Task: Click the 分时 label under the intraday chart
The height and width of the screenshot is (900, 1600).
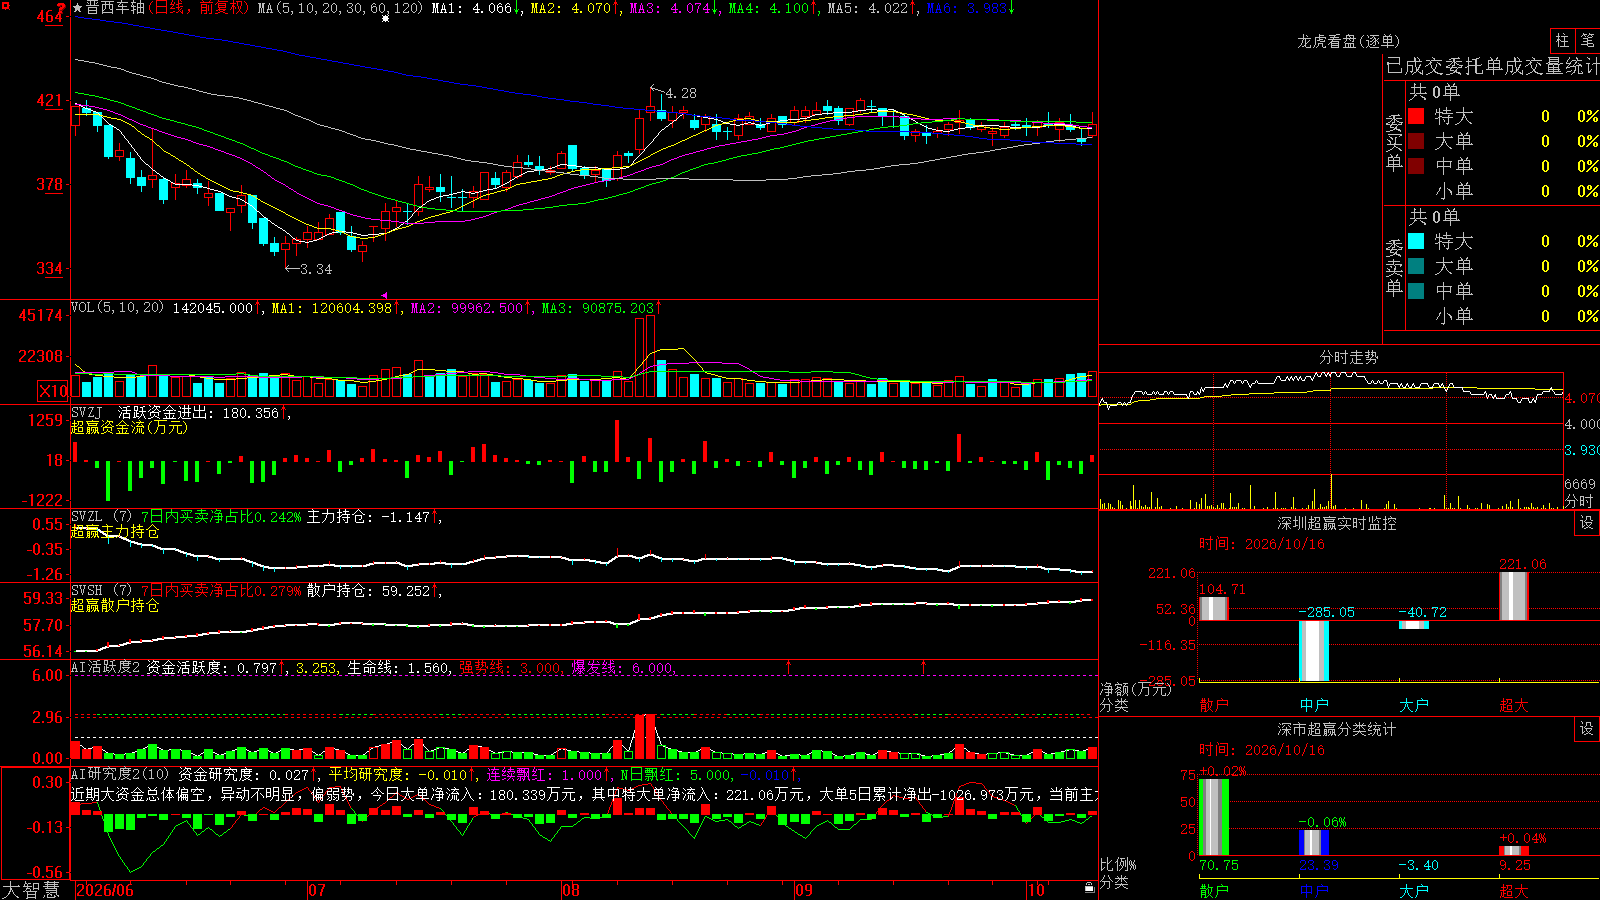Action: click(1579, 501)
